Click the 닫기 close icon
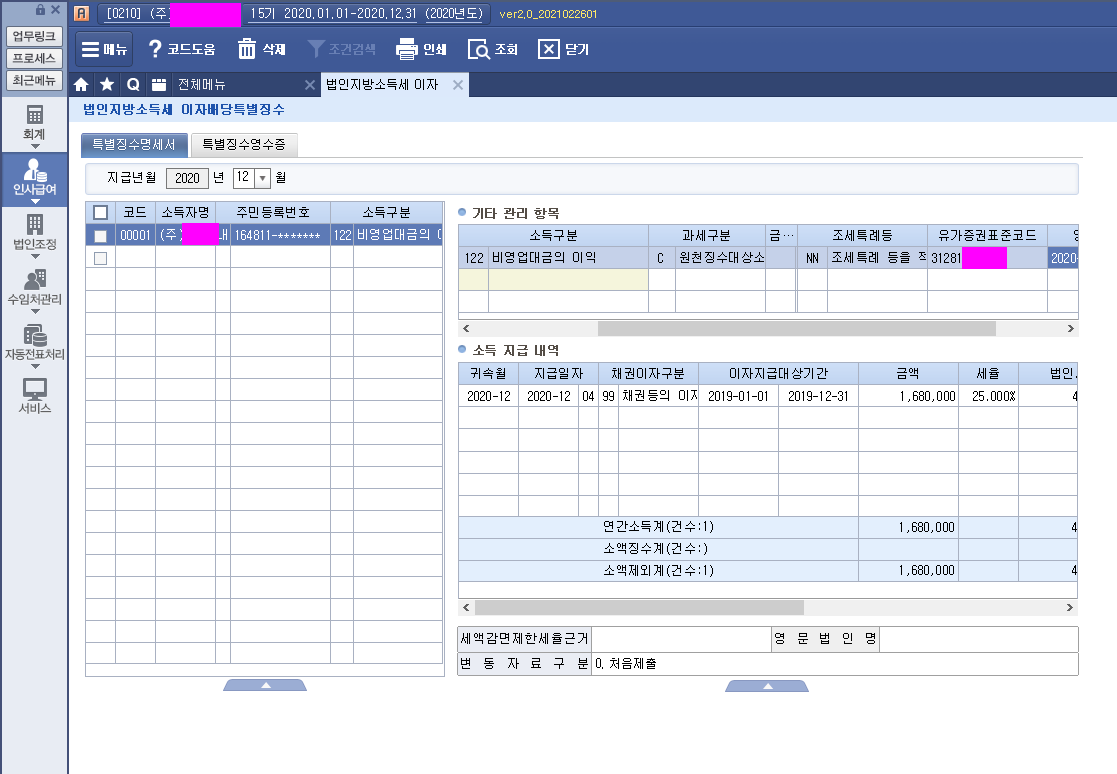The image size is (1117, 774). (549, 49)
